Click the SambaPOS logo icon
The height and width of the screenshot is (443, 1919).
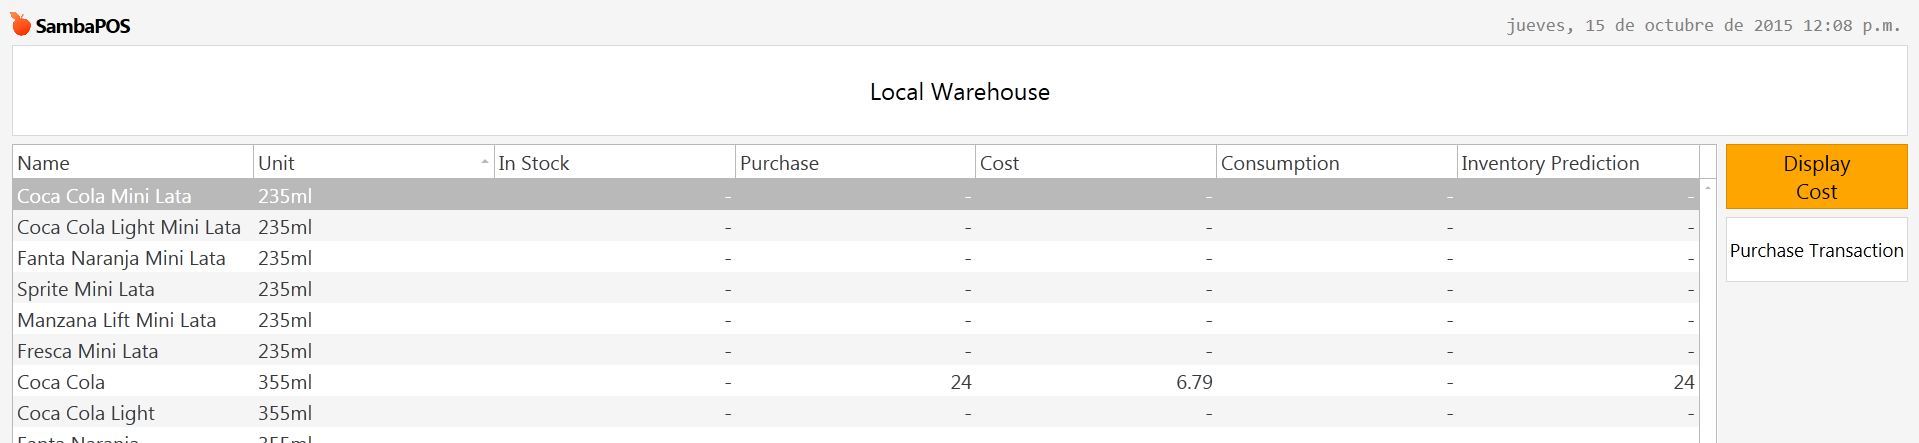pyautogui.click(x=20, y=24)
